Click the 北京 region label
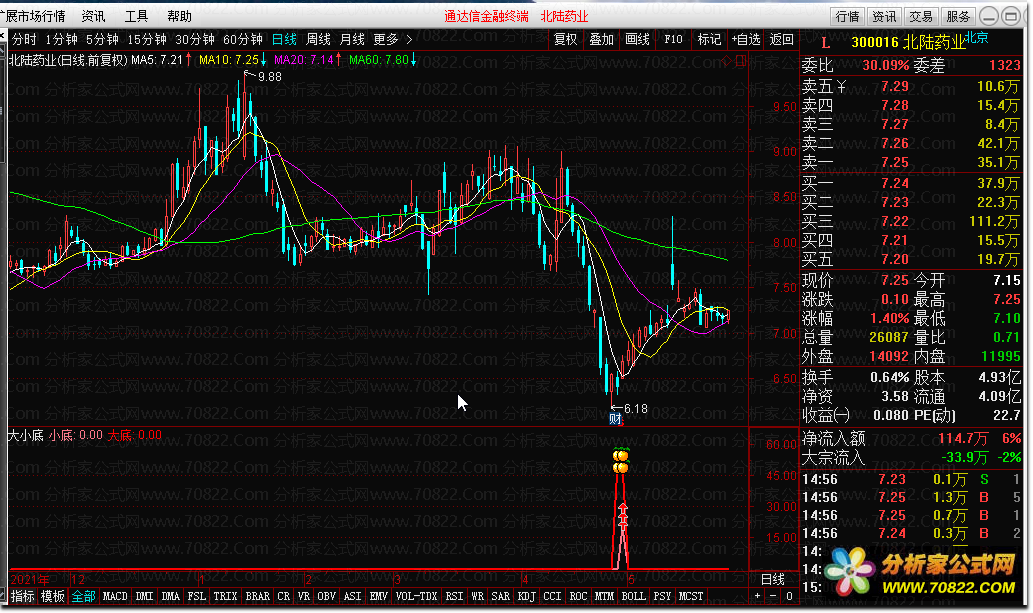1033x613 pixels. tap(977, 38)
